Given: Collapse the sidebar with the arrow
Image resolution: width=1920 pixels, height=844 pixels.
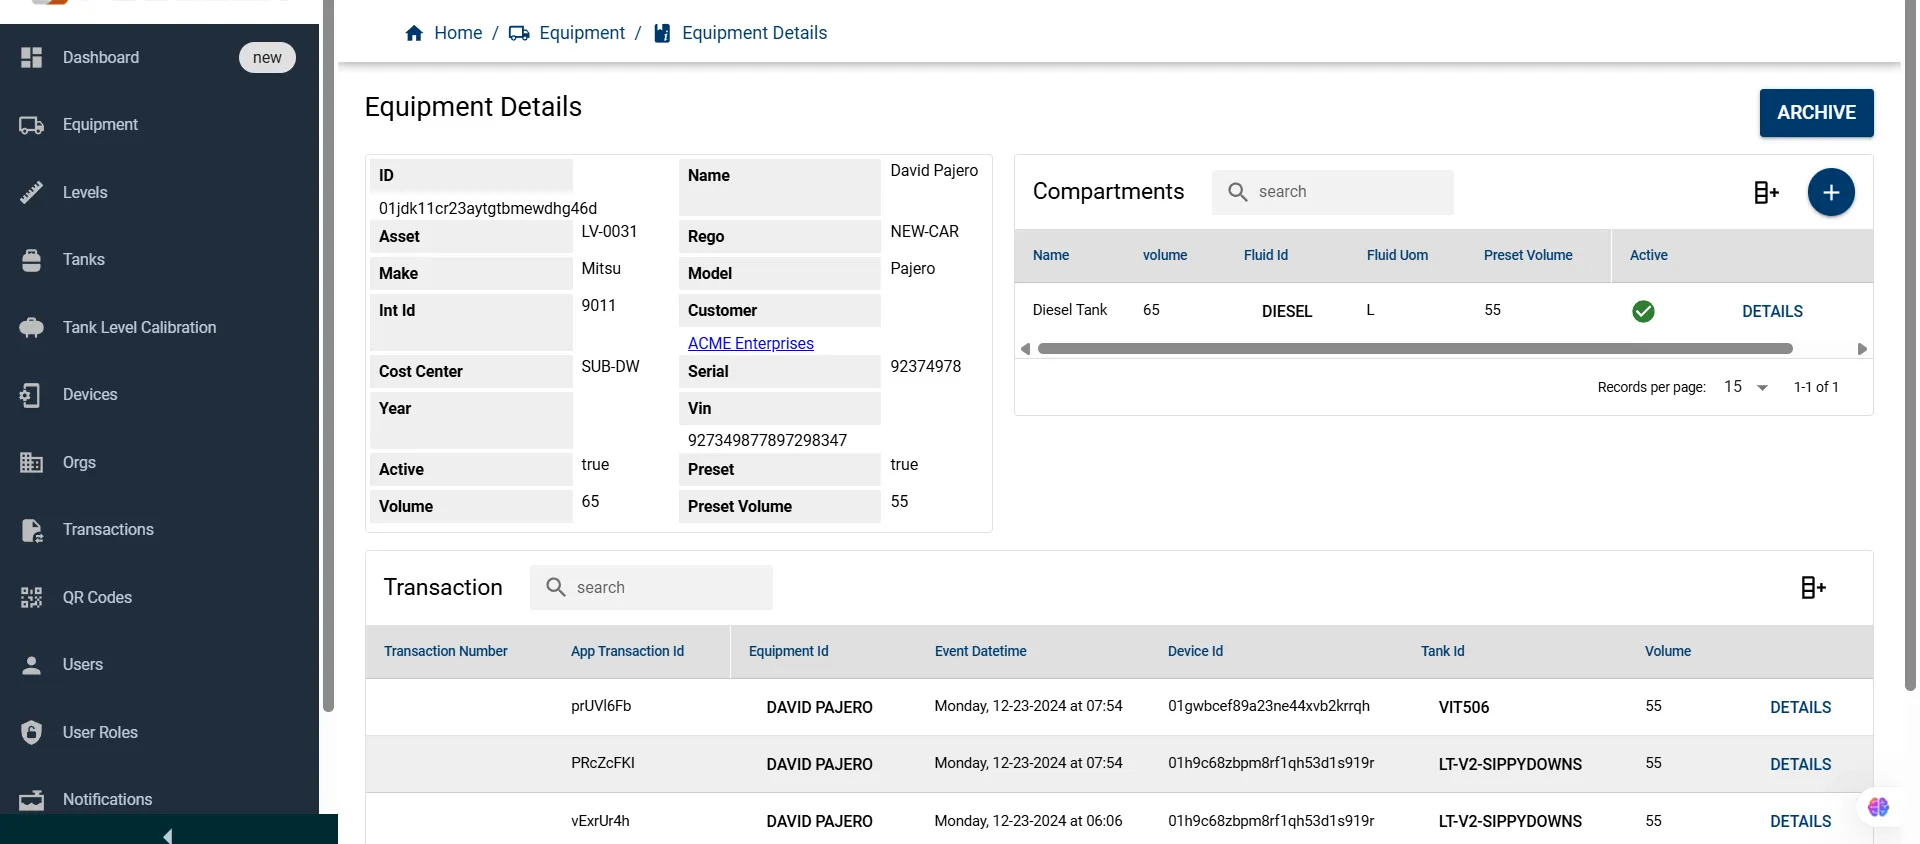Looking at the screenshot, I should click(168, 835).
